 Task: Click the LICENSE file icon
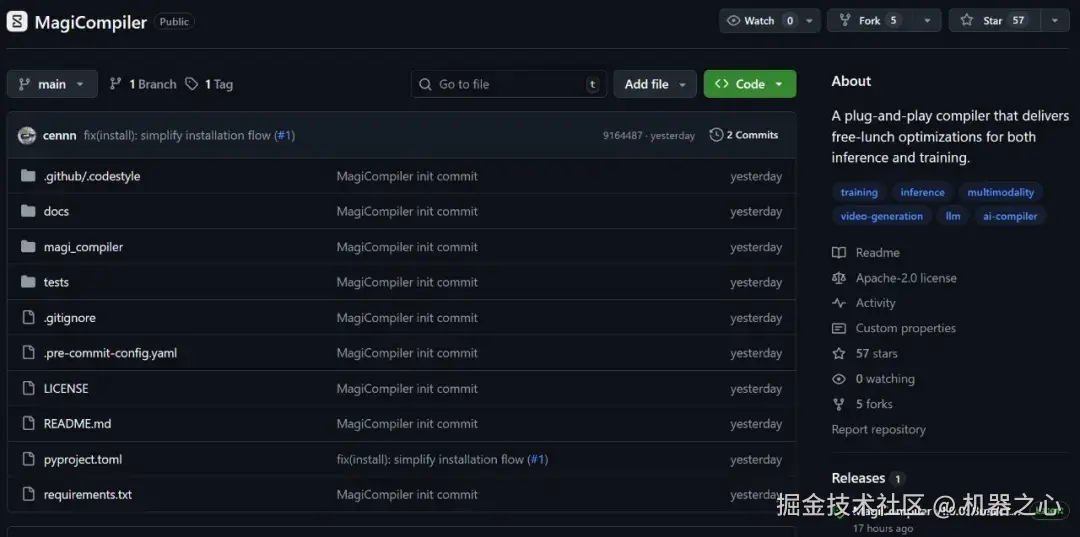tap(28, 388)
